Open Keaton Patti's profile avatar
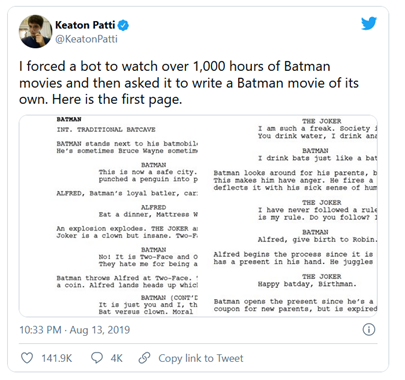Screen dimensions: 405x380 (x=35, y=31)
